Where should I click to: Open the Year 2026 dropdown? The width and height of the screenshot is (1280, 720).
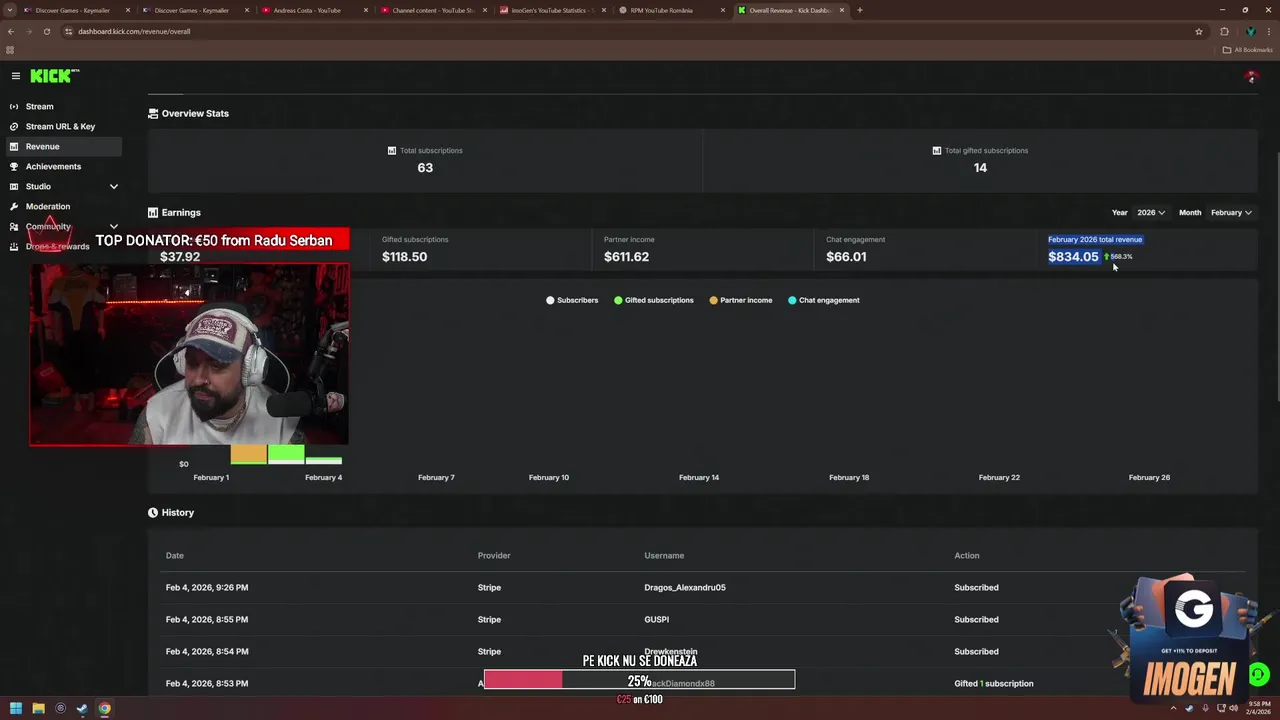coord(1150,212)
